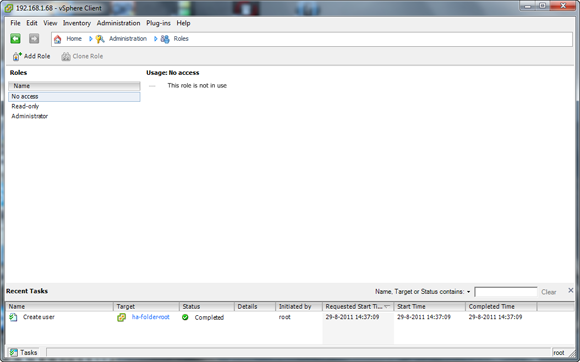Click the Create user task name
This screenshot has width=580, height=362.
(39, 317)
